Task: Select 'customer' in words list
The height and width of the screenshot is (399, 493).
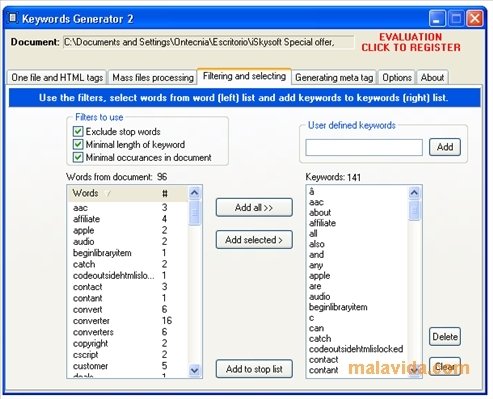Action: pyautogui.click(x=90, y=366)
